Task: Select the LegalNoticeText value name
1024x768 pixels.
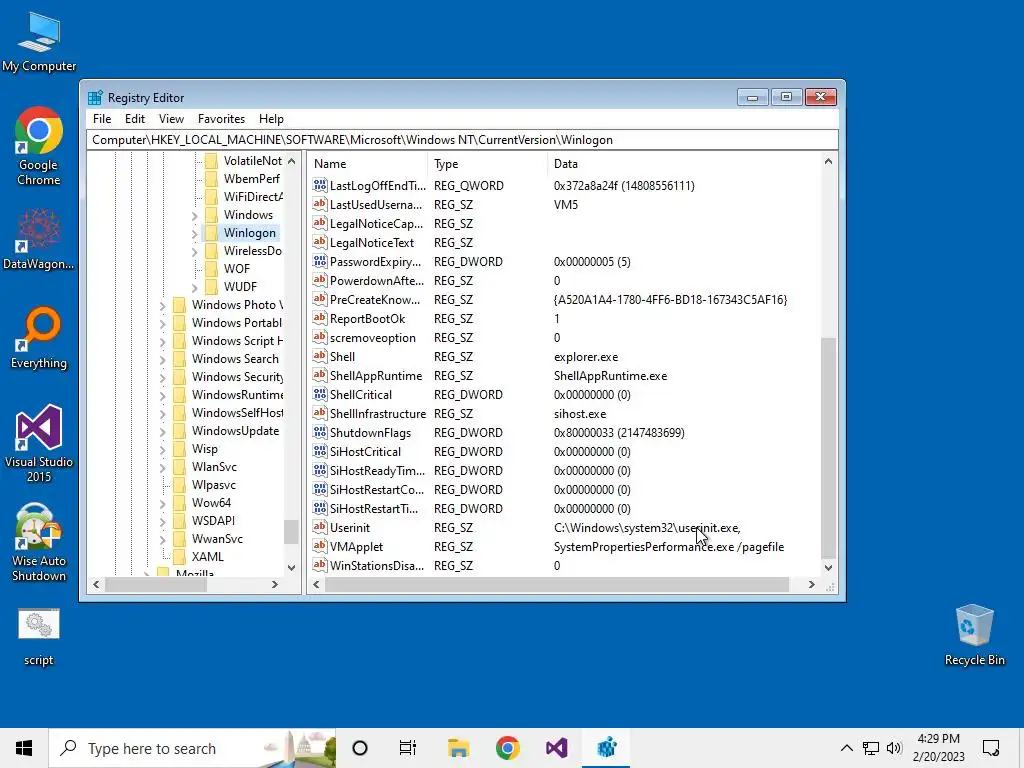Action: [372, 243]
